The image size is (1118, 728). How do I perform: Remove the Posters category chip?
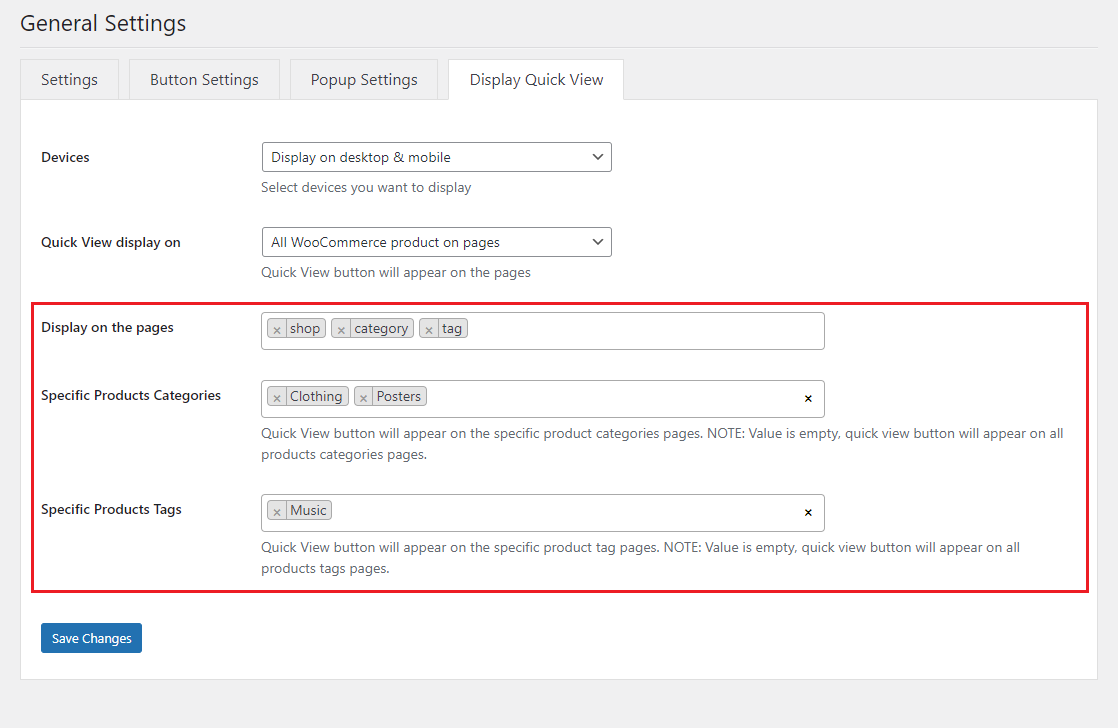[x=363, y=397]
